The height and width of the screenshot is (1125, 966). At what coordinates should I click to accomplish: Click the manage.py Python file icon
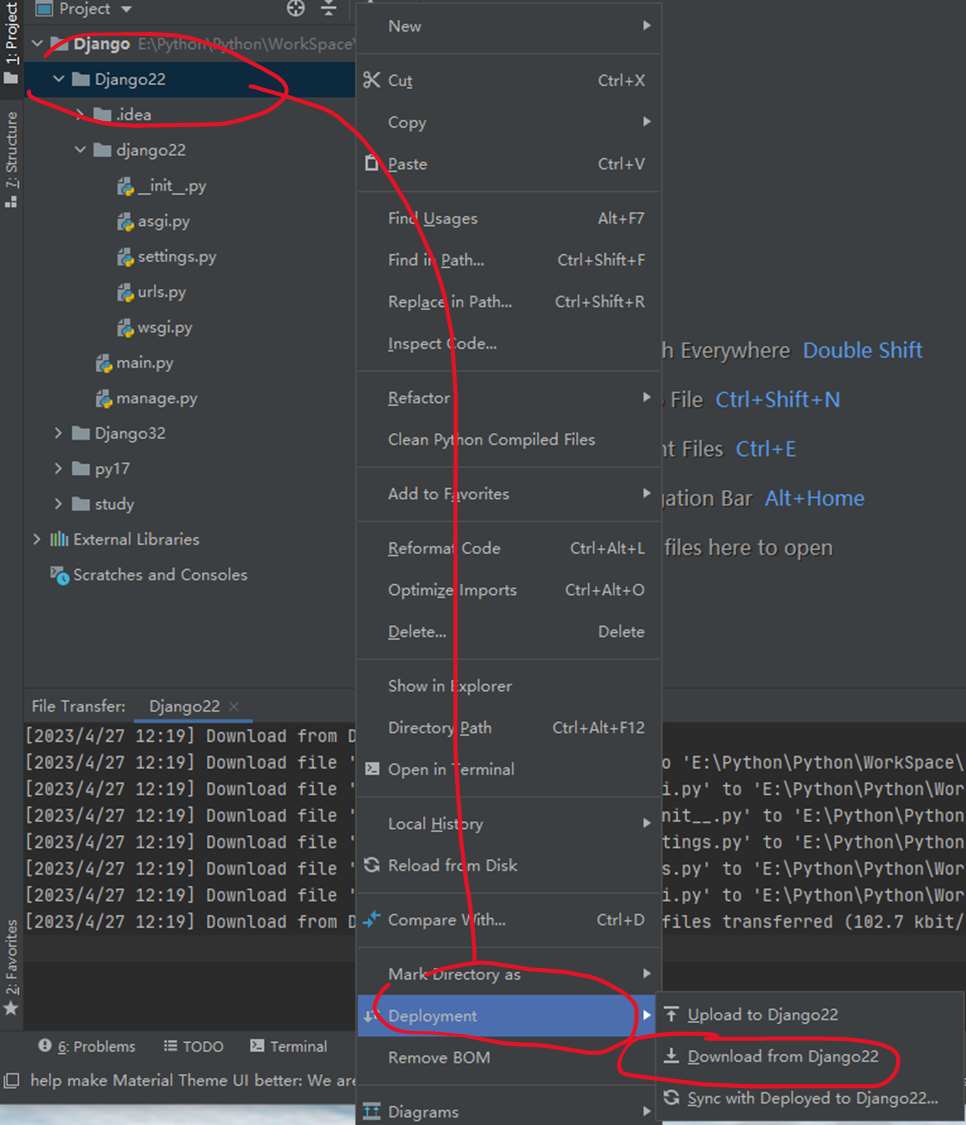(x=104, y=397)
